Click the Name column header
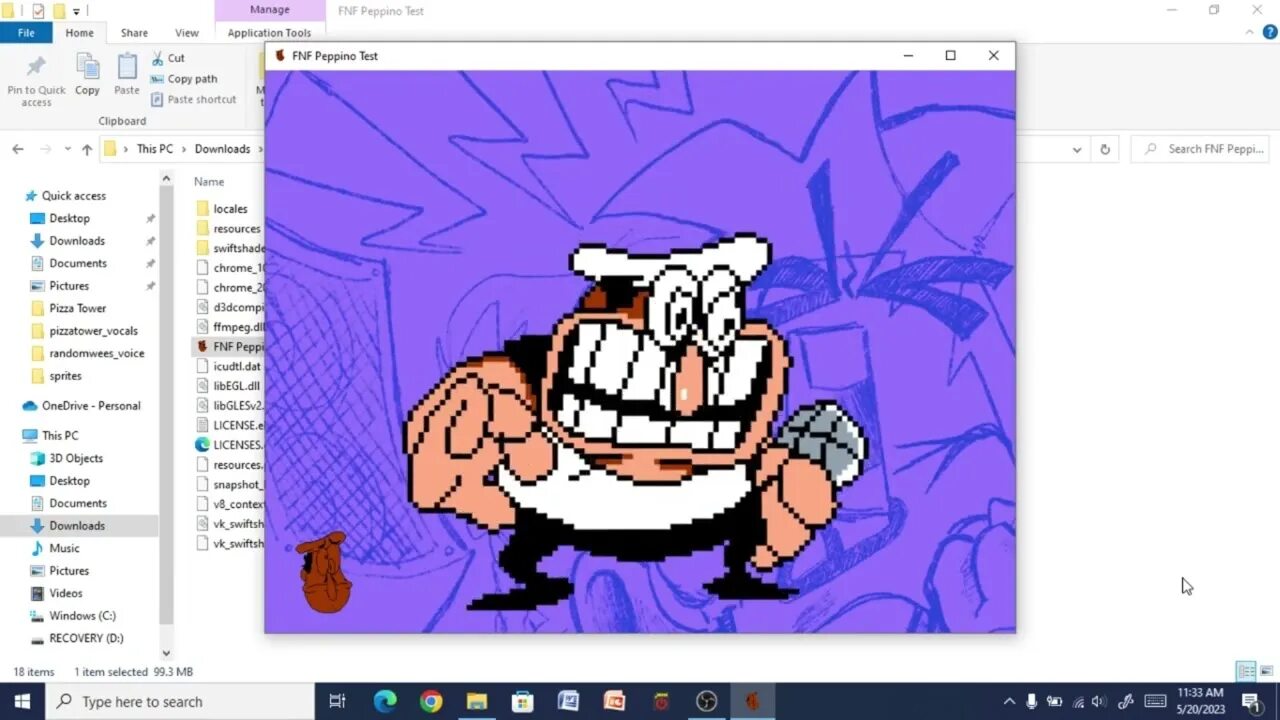Image resolution: width=1280 pixels, height=720 pixels. (x=209, y=182)
